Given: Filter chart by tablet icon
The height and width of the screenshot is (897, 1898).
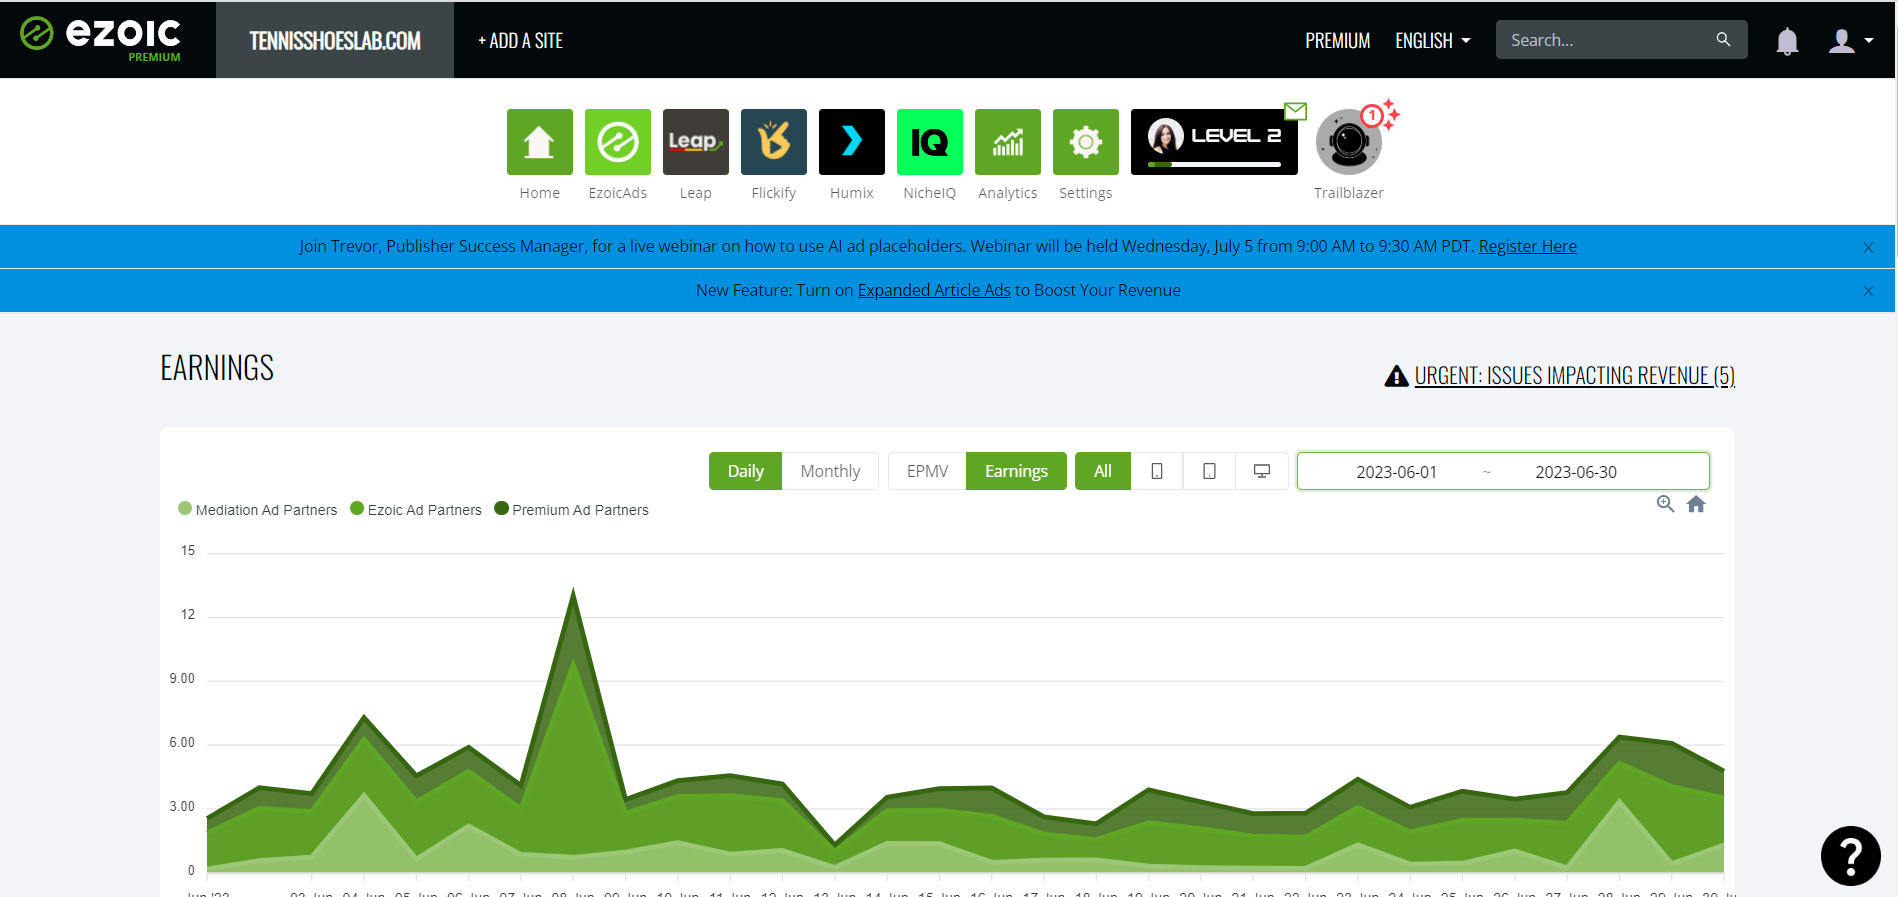Looking at the screenshot, I should (x=1209, y=471).
